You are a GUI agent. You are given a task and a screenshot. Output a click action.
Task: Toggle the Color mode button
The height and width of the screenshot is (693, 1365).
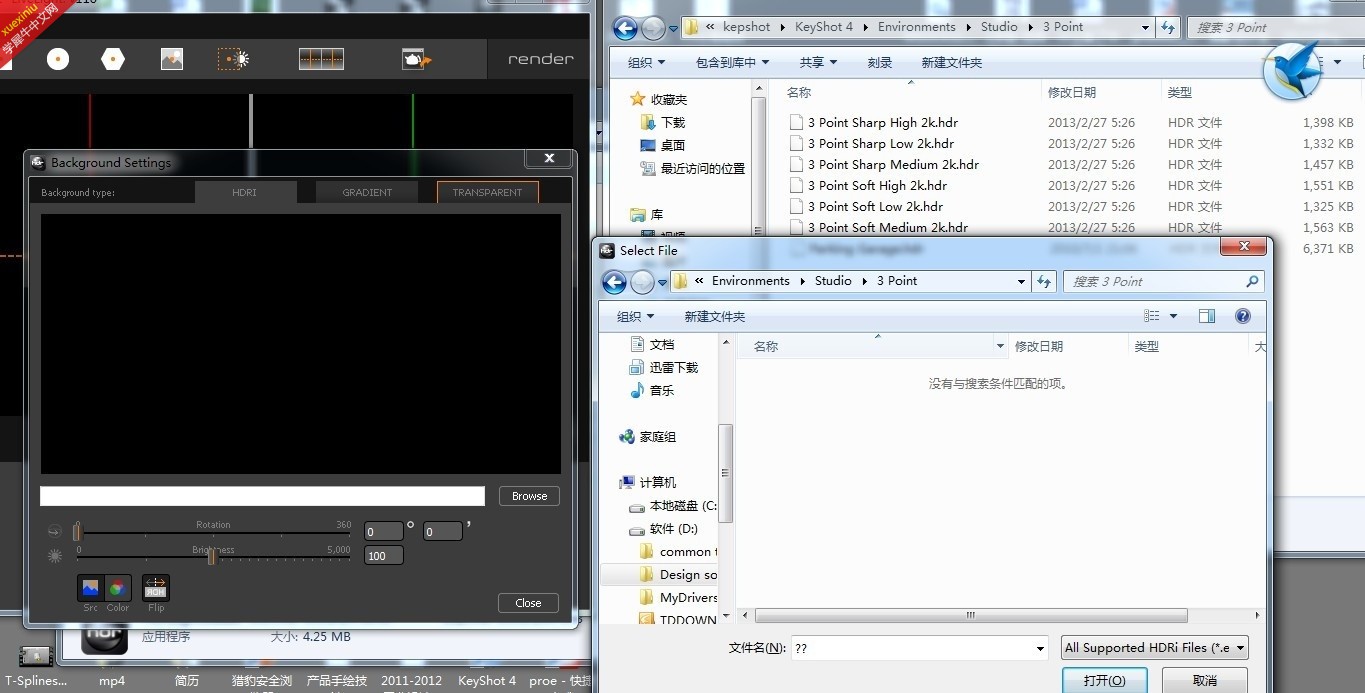tap(117, 588)
